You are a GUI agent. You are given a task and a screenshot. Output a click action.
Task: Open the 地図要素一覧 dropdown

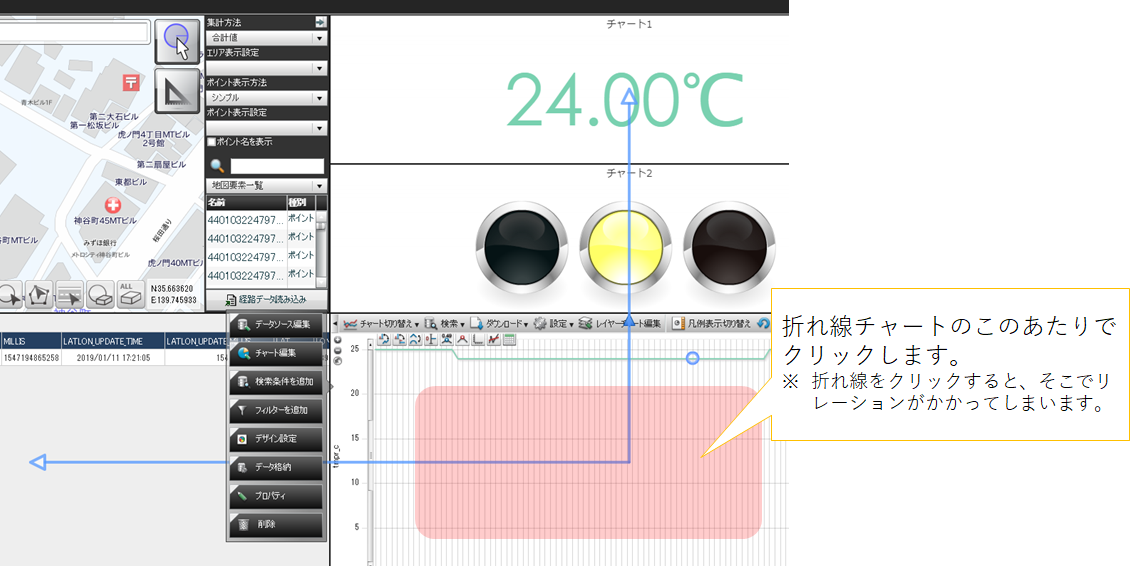click(266, 186)
